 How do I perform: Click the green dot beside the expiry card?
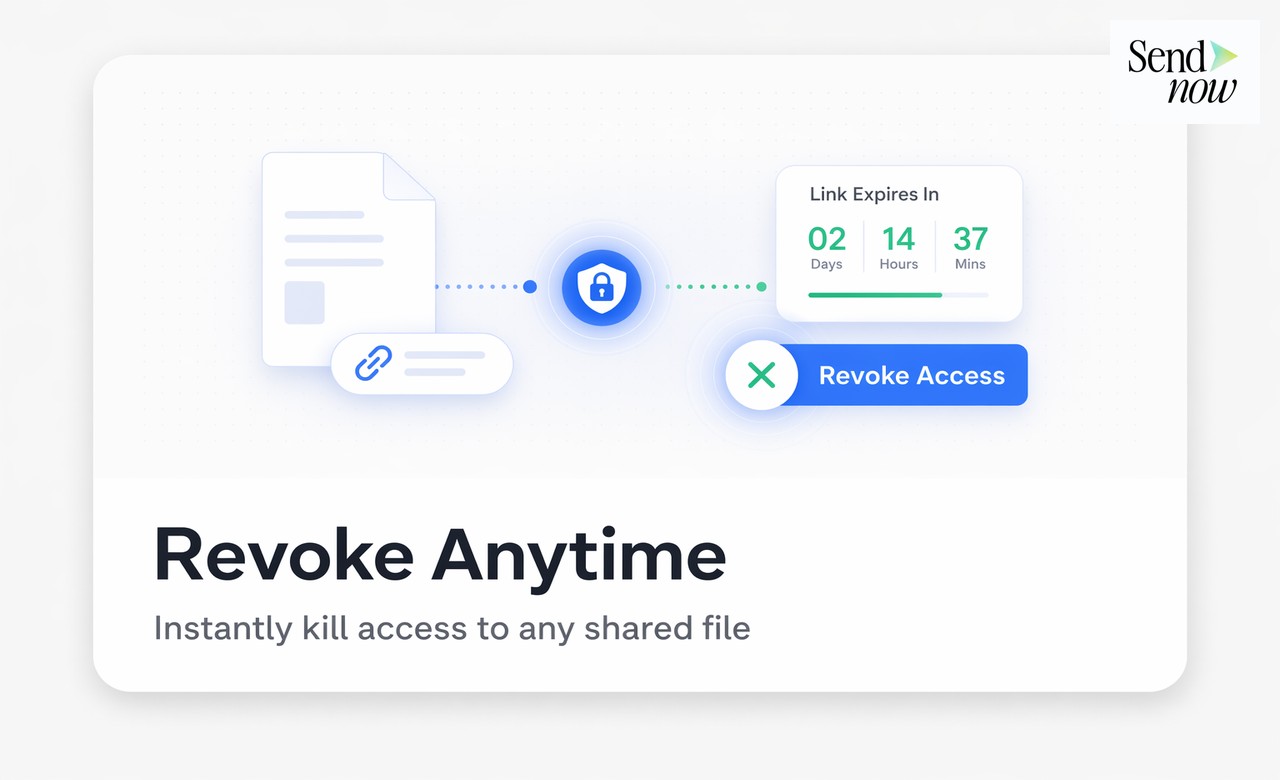click(762, 287)
